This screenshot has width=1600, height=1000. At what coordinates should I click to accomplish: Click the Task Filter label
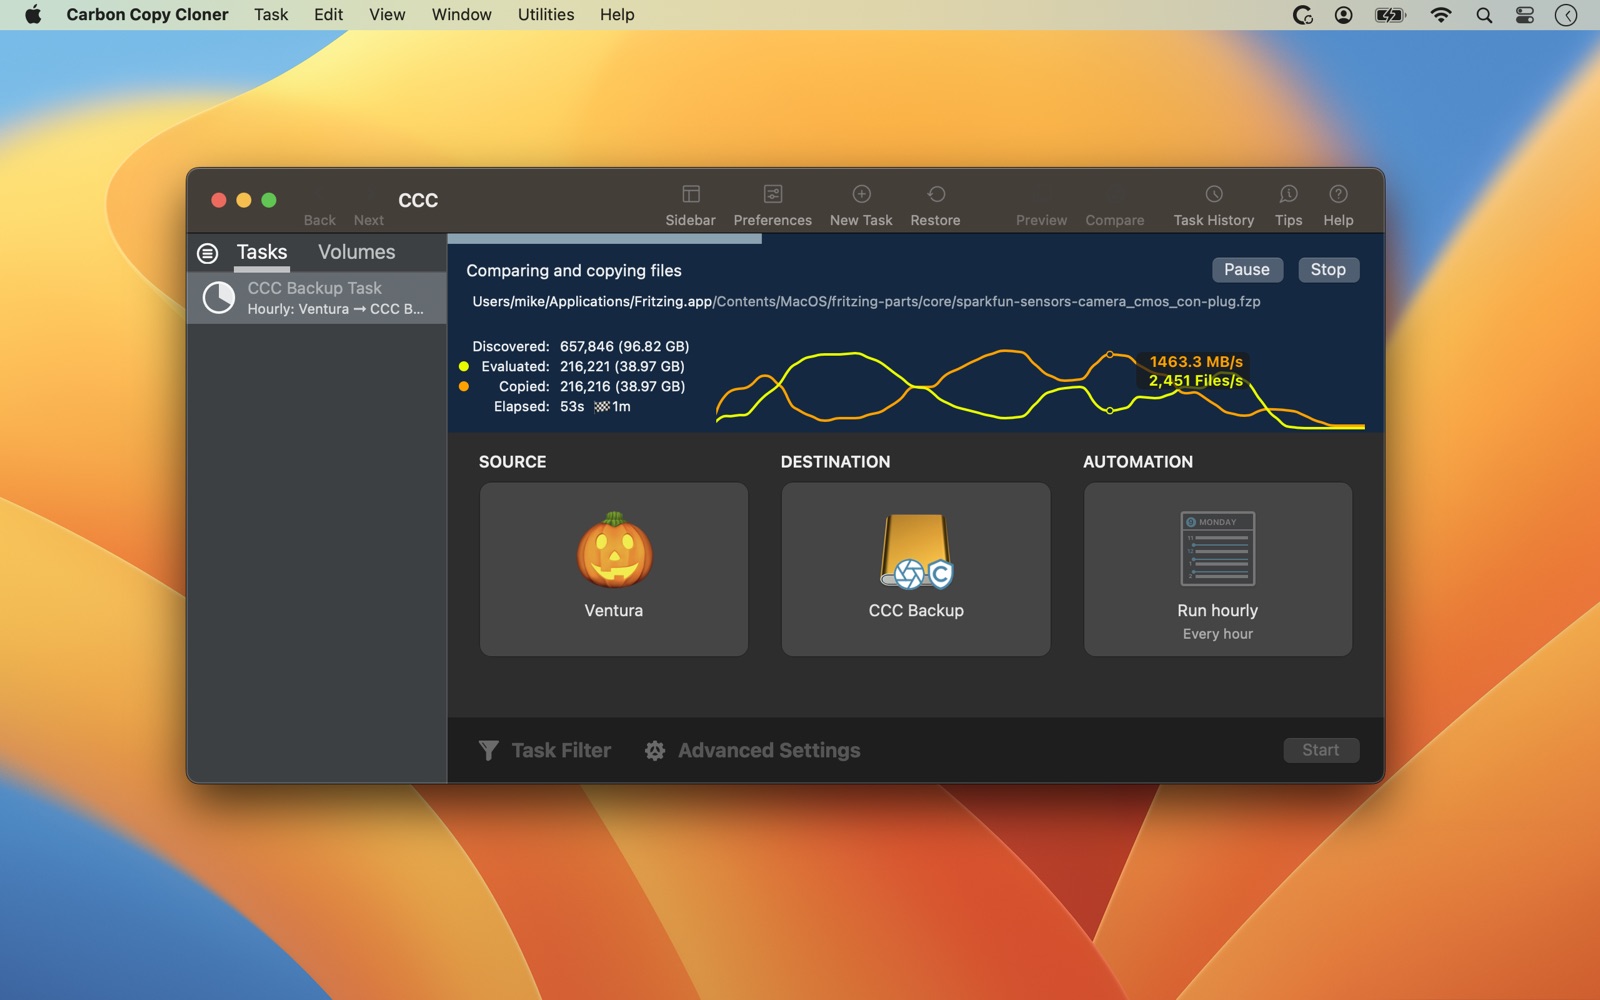coord(561,750)
